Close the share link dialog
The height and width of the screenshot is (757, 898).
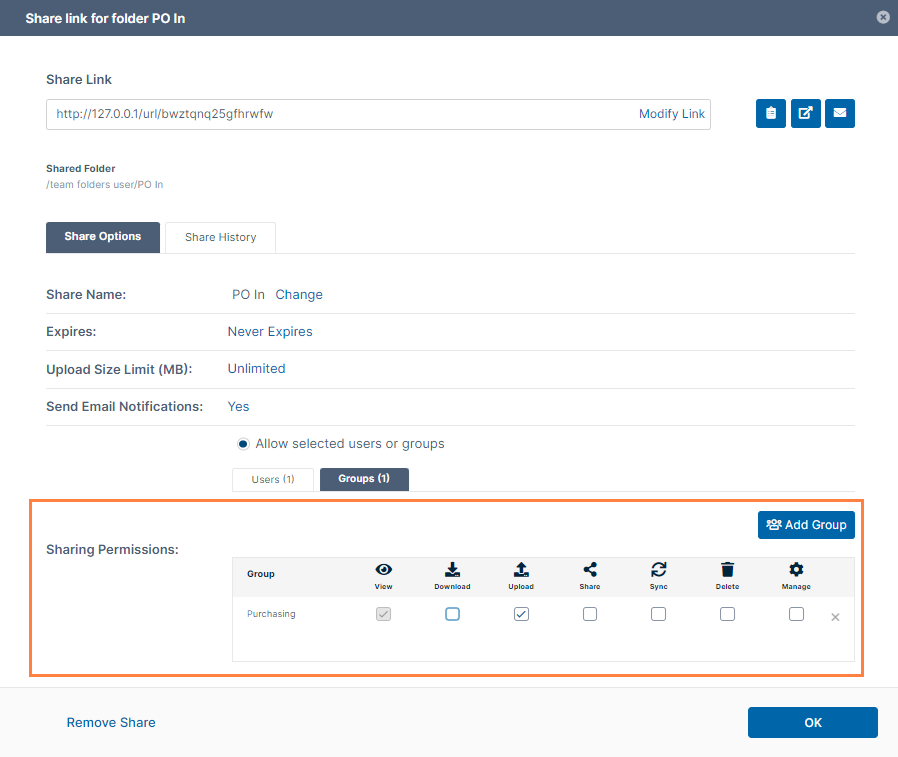(x=882, y=17)
